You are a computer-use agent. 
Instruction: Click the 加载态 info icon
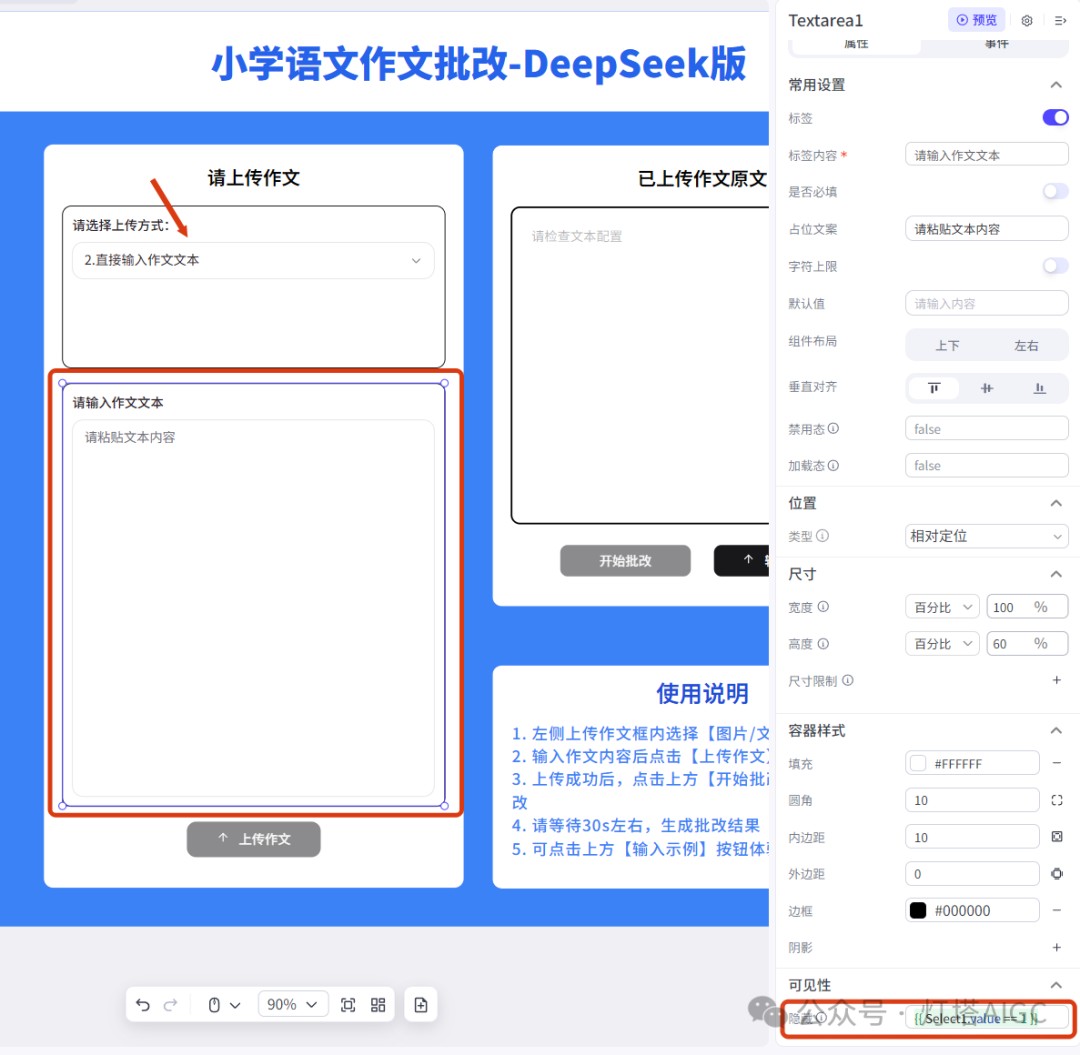(x=833, y=466)
